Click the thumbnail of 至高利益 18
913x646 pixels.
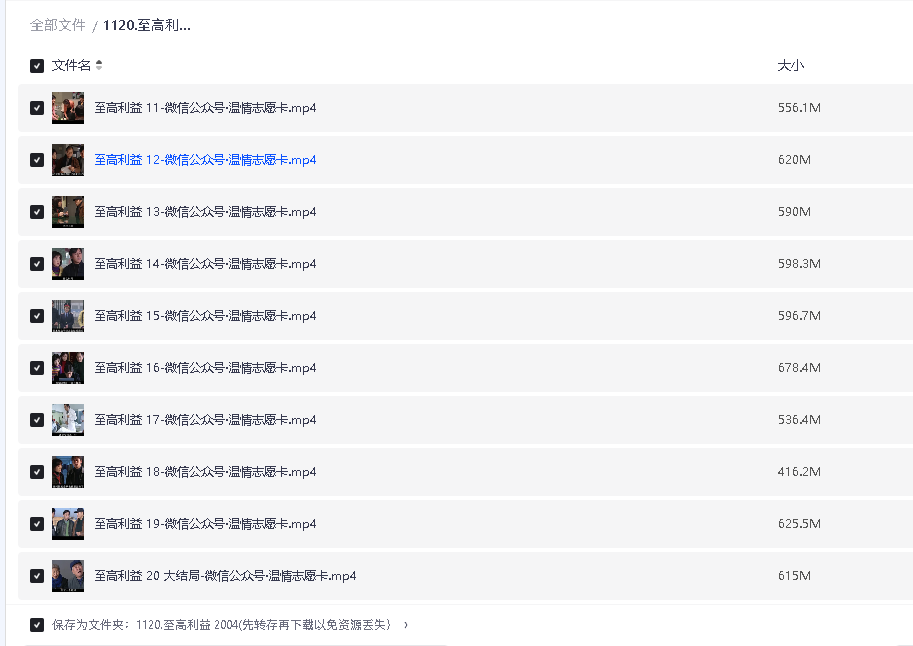coord(67,471)
